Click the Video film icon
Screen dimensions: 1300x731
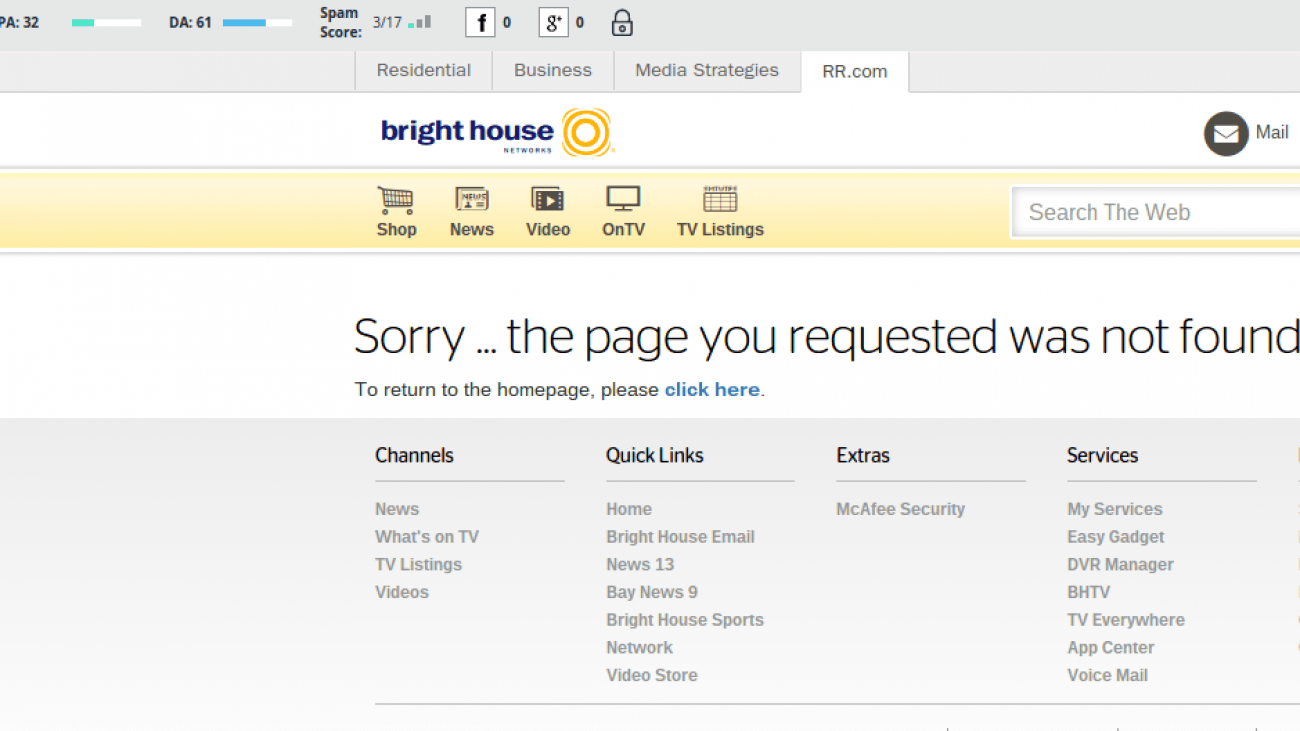point(548,199)
